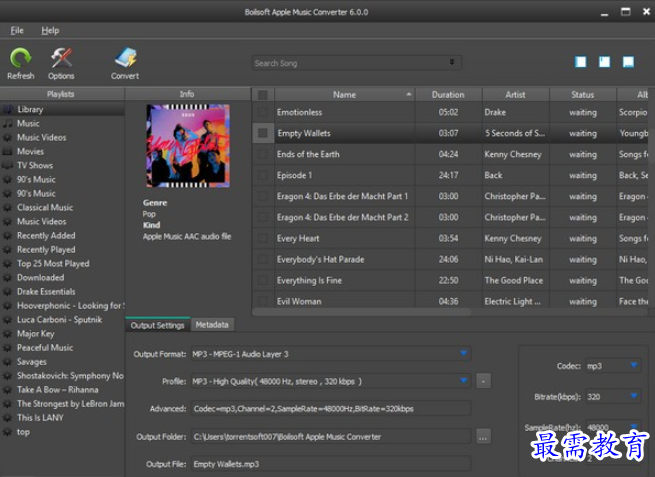Open Shostakovich: Symphony playlist
Image resolution: width=655 pixels, height=477 pixels.
click(x=62, y=376)
